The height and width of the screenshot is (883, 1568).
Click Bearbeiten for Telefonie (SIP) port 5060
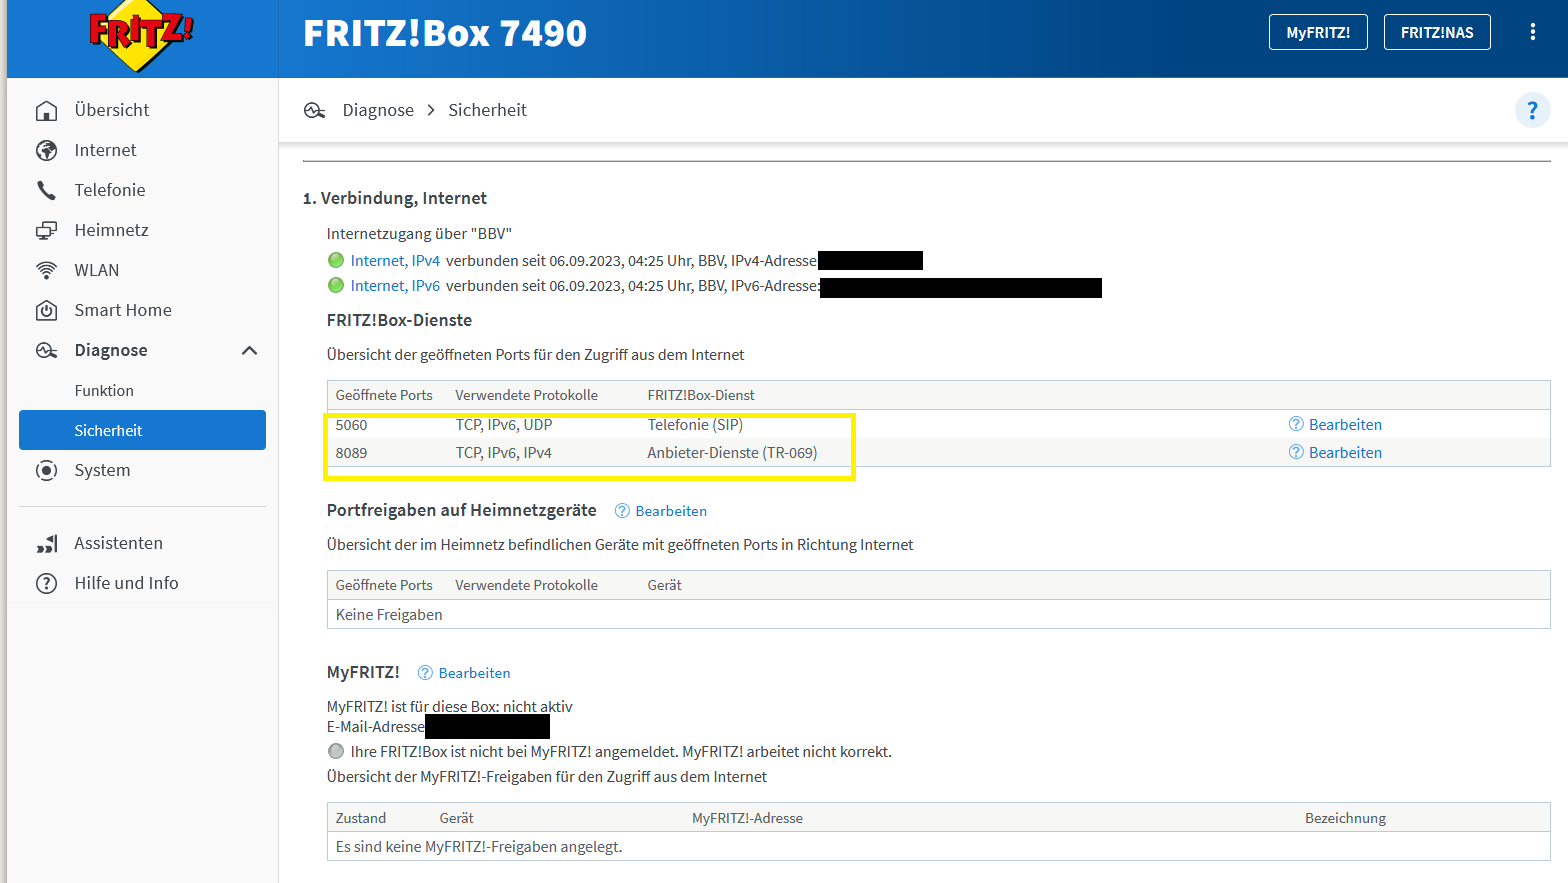point(1345,424)
